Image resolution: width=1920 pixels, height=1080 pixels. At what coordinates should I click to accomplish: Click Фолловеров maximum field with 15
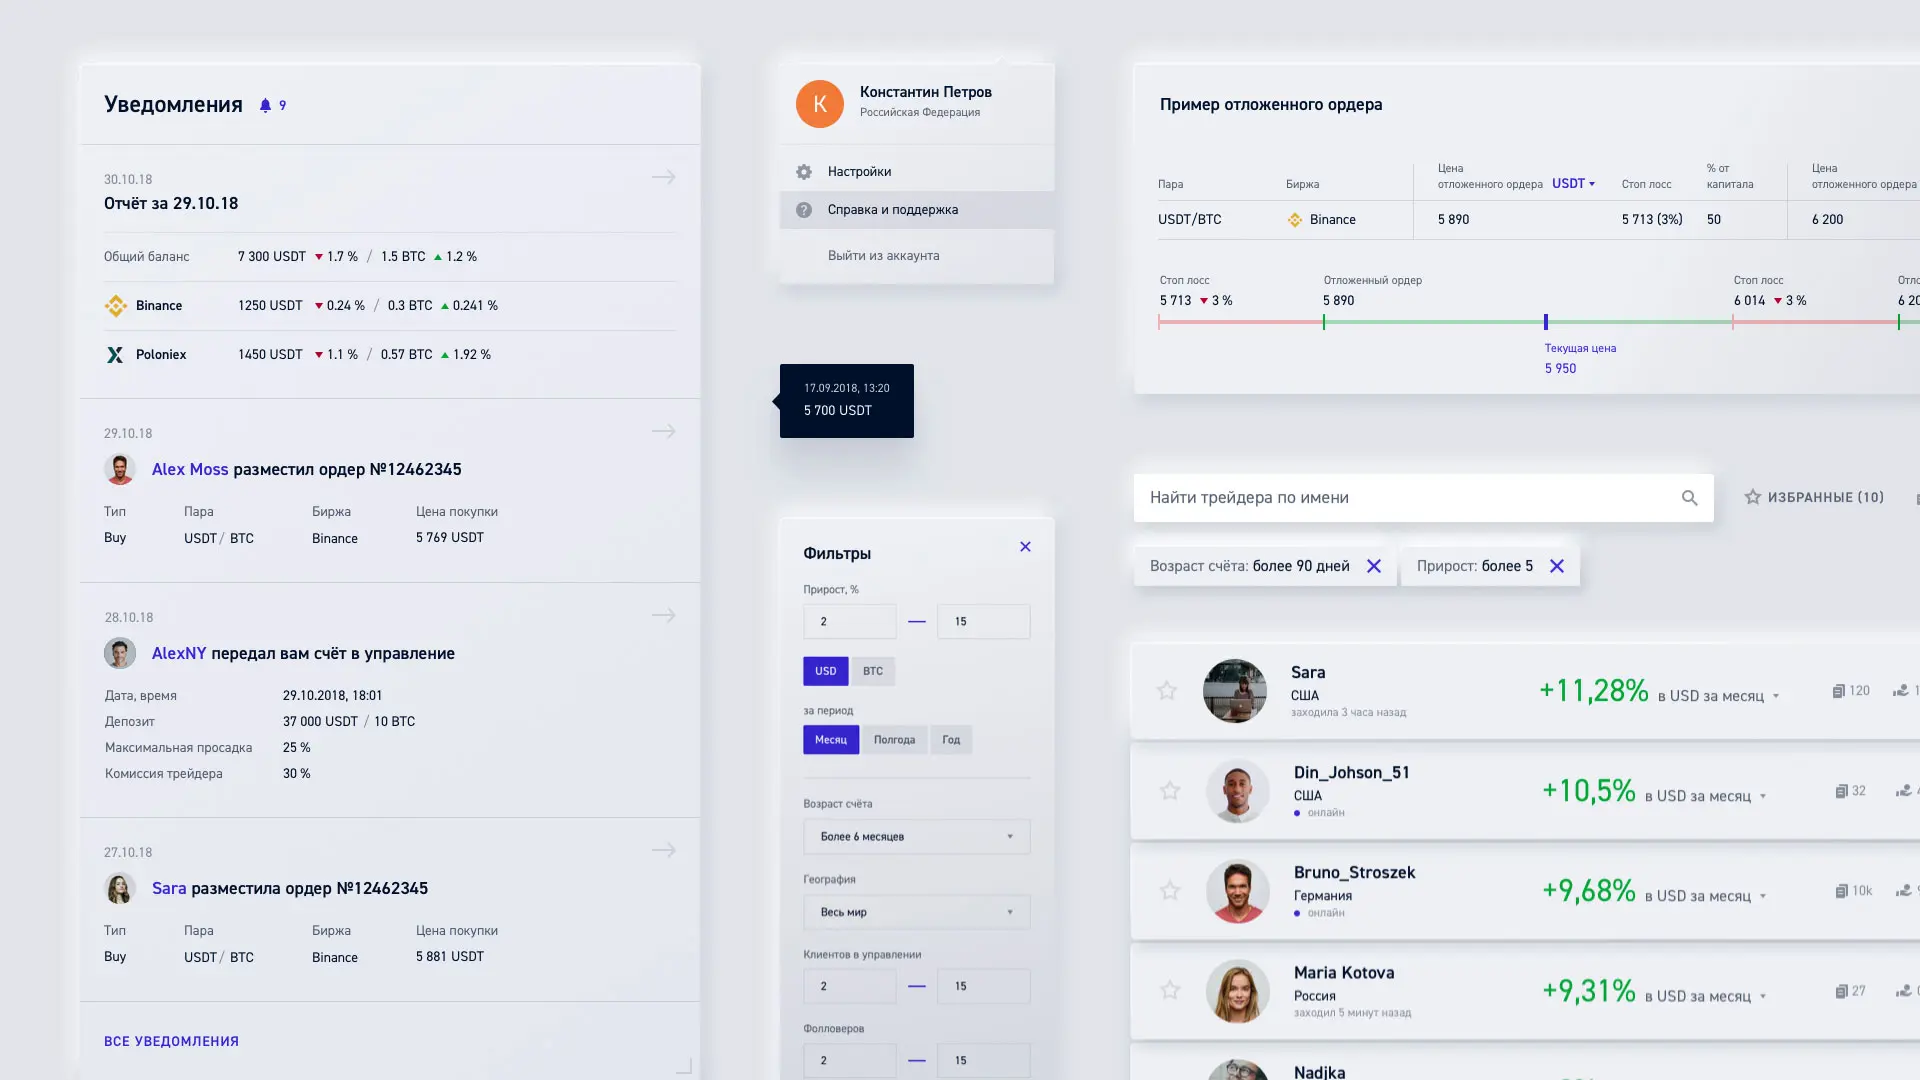983,1060
